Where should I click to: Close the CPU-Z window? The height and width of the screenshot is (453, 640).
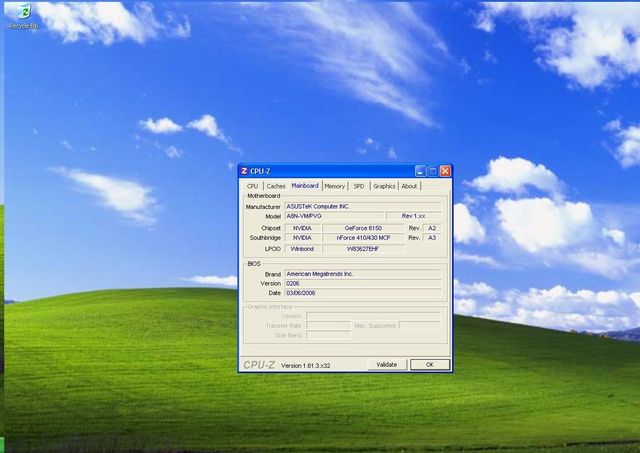click(x=445, y=171)
